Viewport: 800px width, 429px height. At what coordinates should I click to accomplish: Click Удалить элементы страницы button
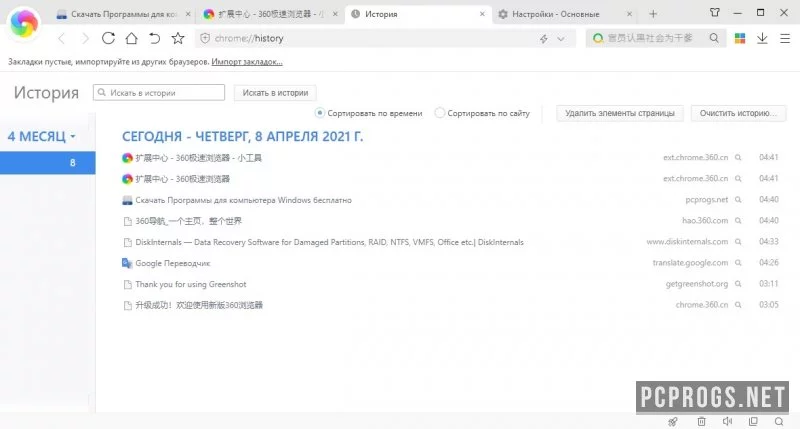pyautogui.click(x=619, y=113)
